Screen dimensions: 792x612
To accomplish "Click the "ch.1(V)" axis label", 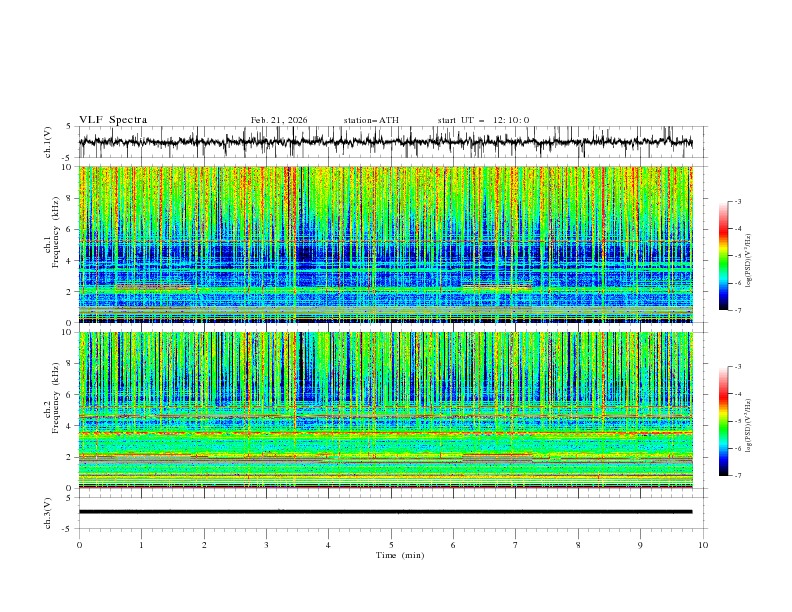I will [48, 142].
